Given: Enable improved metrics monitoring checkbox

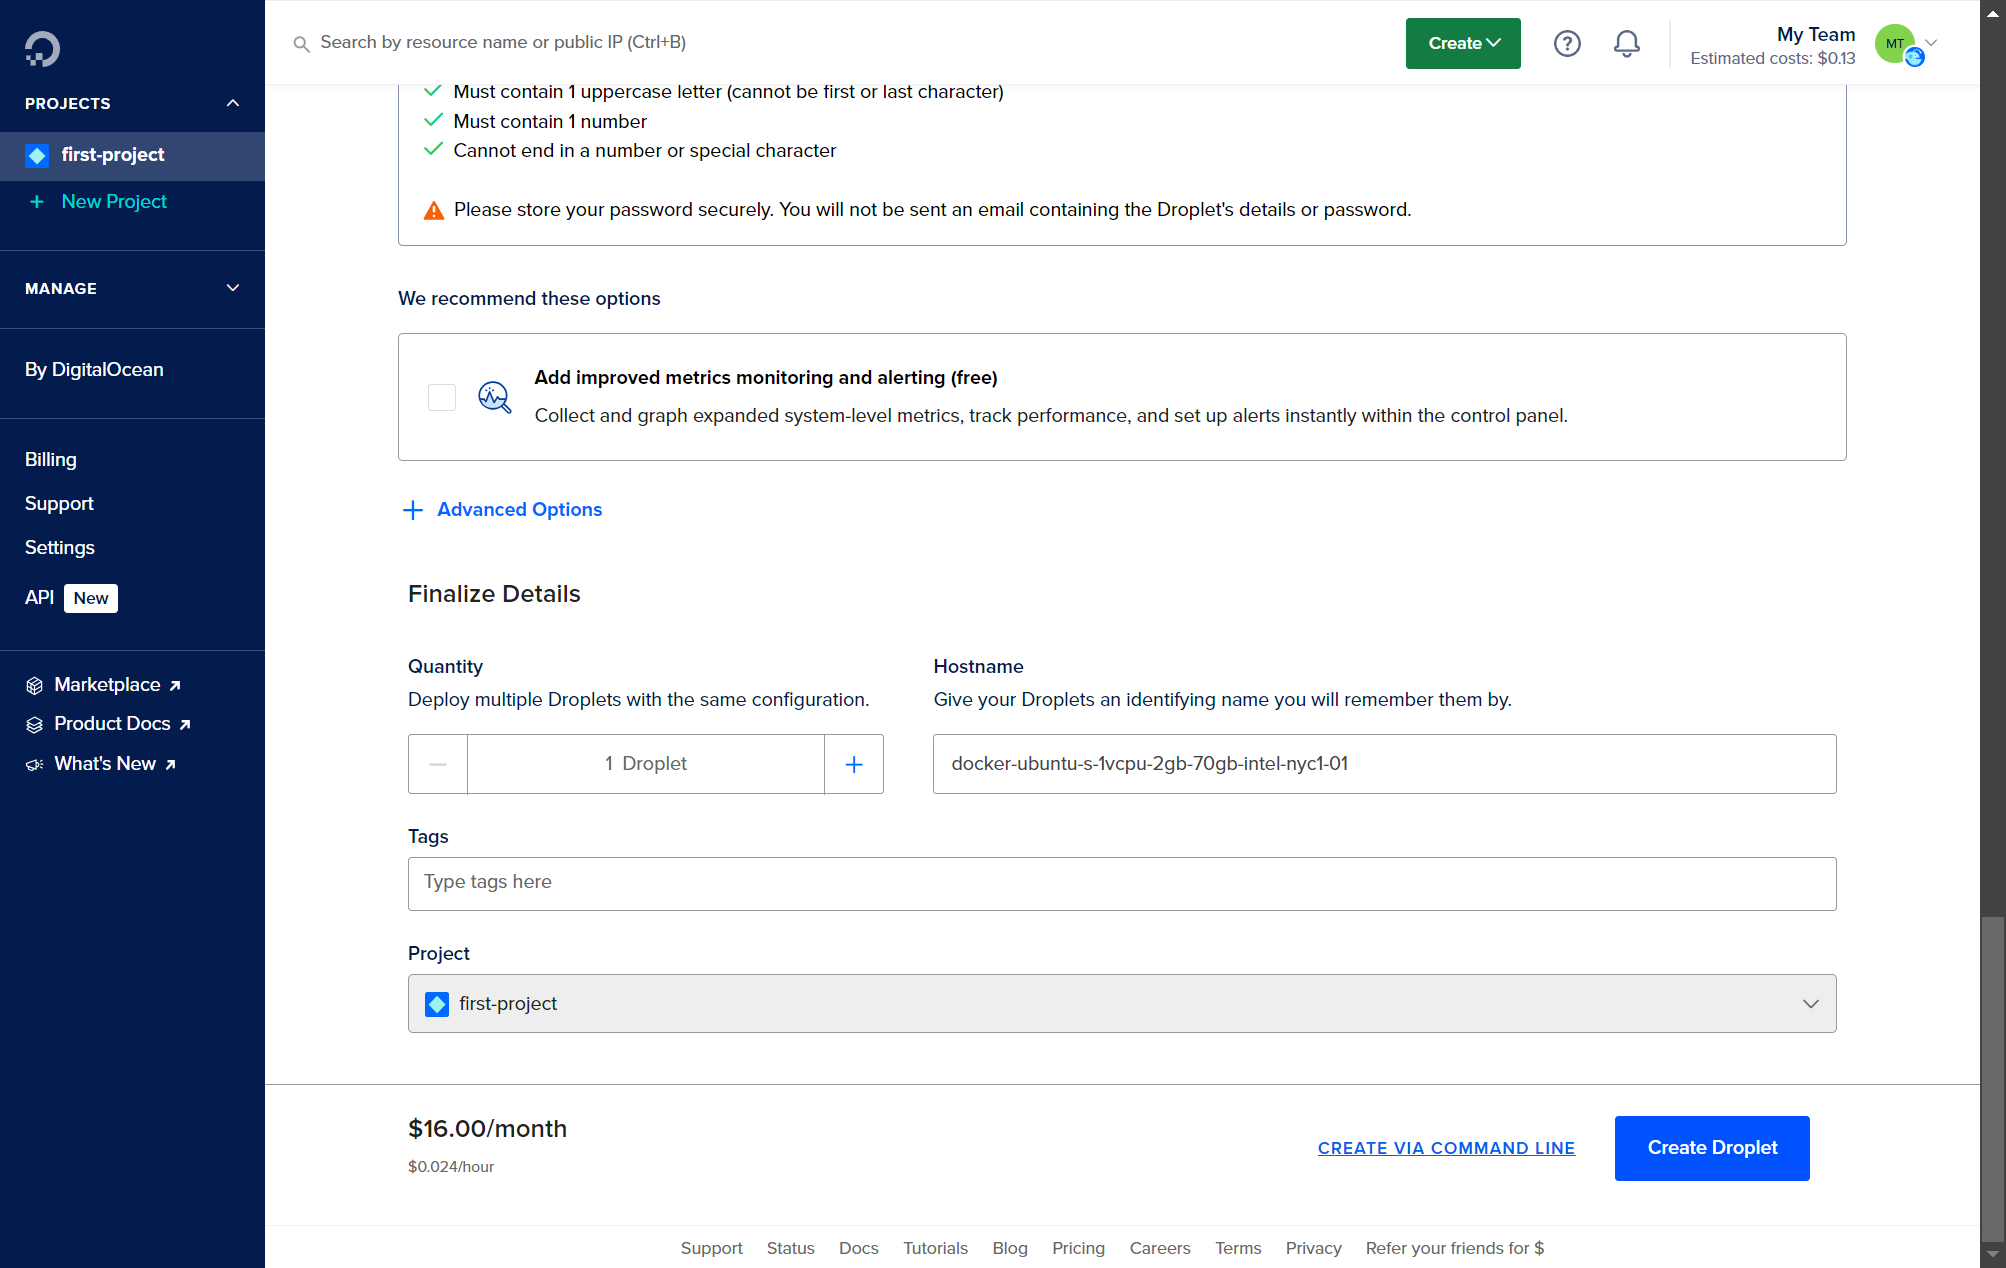Looking at the screenshot, I should click(442, 397).
